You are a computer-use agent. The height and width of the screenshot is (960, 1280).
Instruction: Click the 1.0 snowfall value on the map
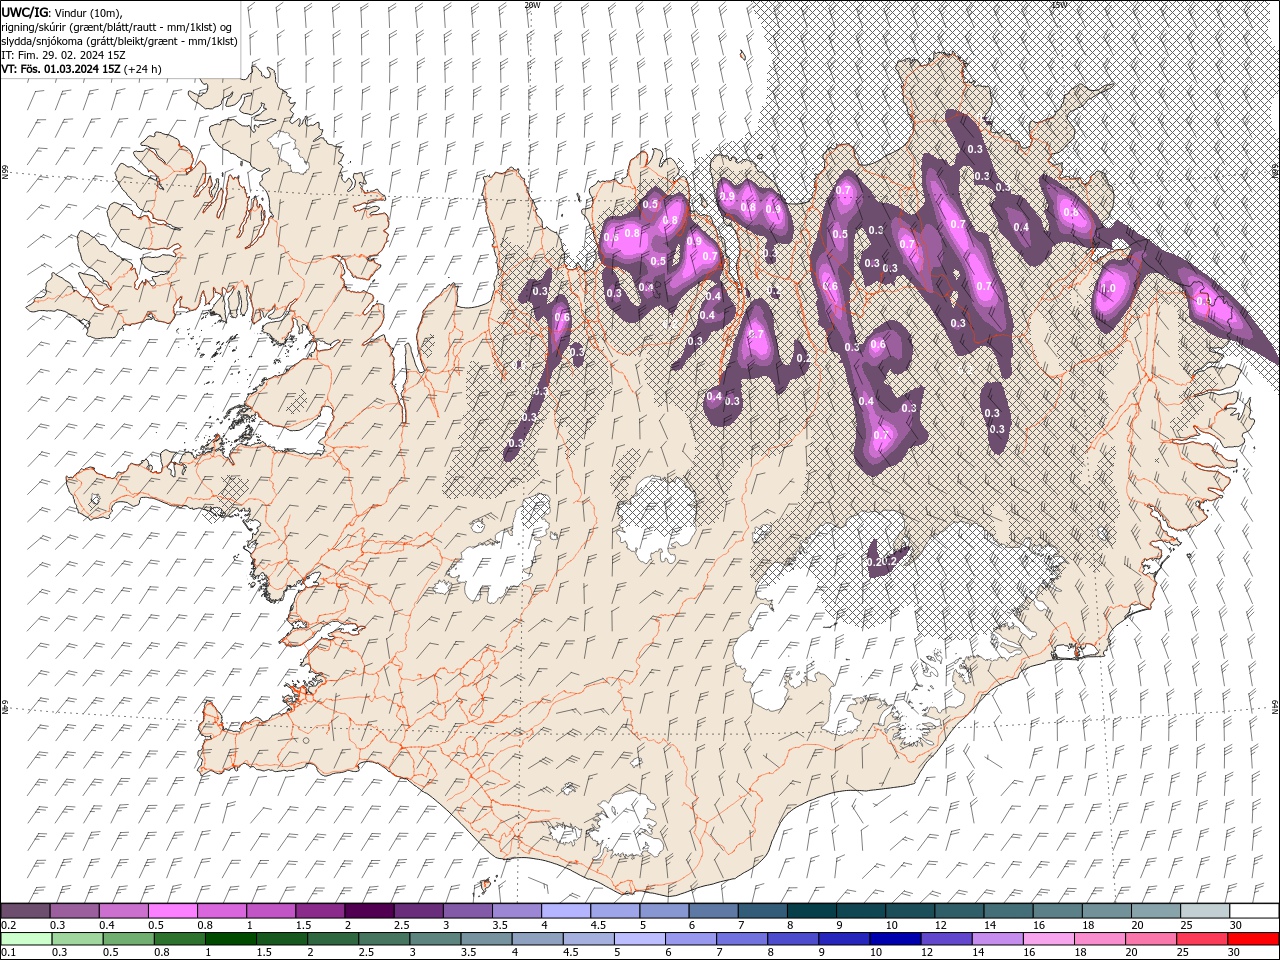coord(1108,289)
